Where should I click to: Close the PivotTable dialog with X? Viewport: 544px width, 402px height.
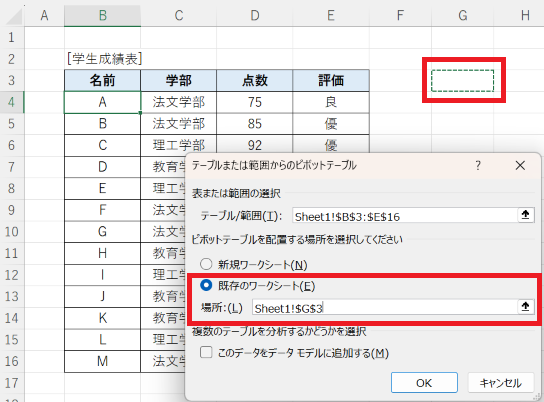(x=520, y=165)
